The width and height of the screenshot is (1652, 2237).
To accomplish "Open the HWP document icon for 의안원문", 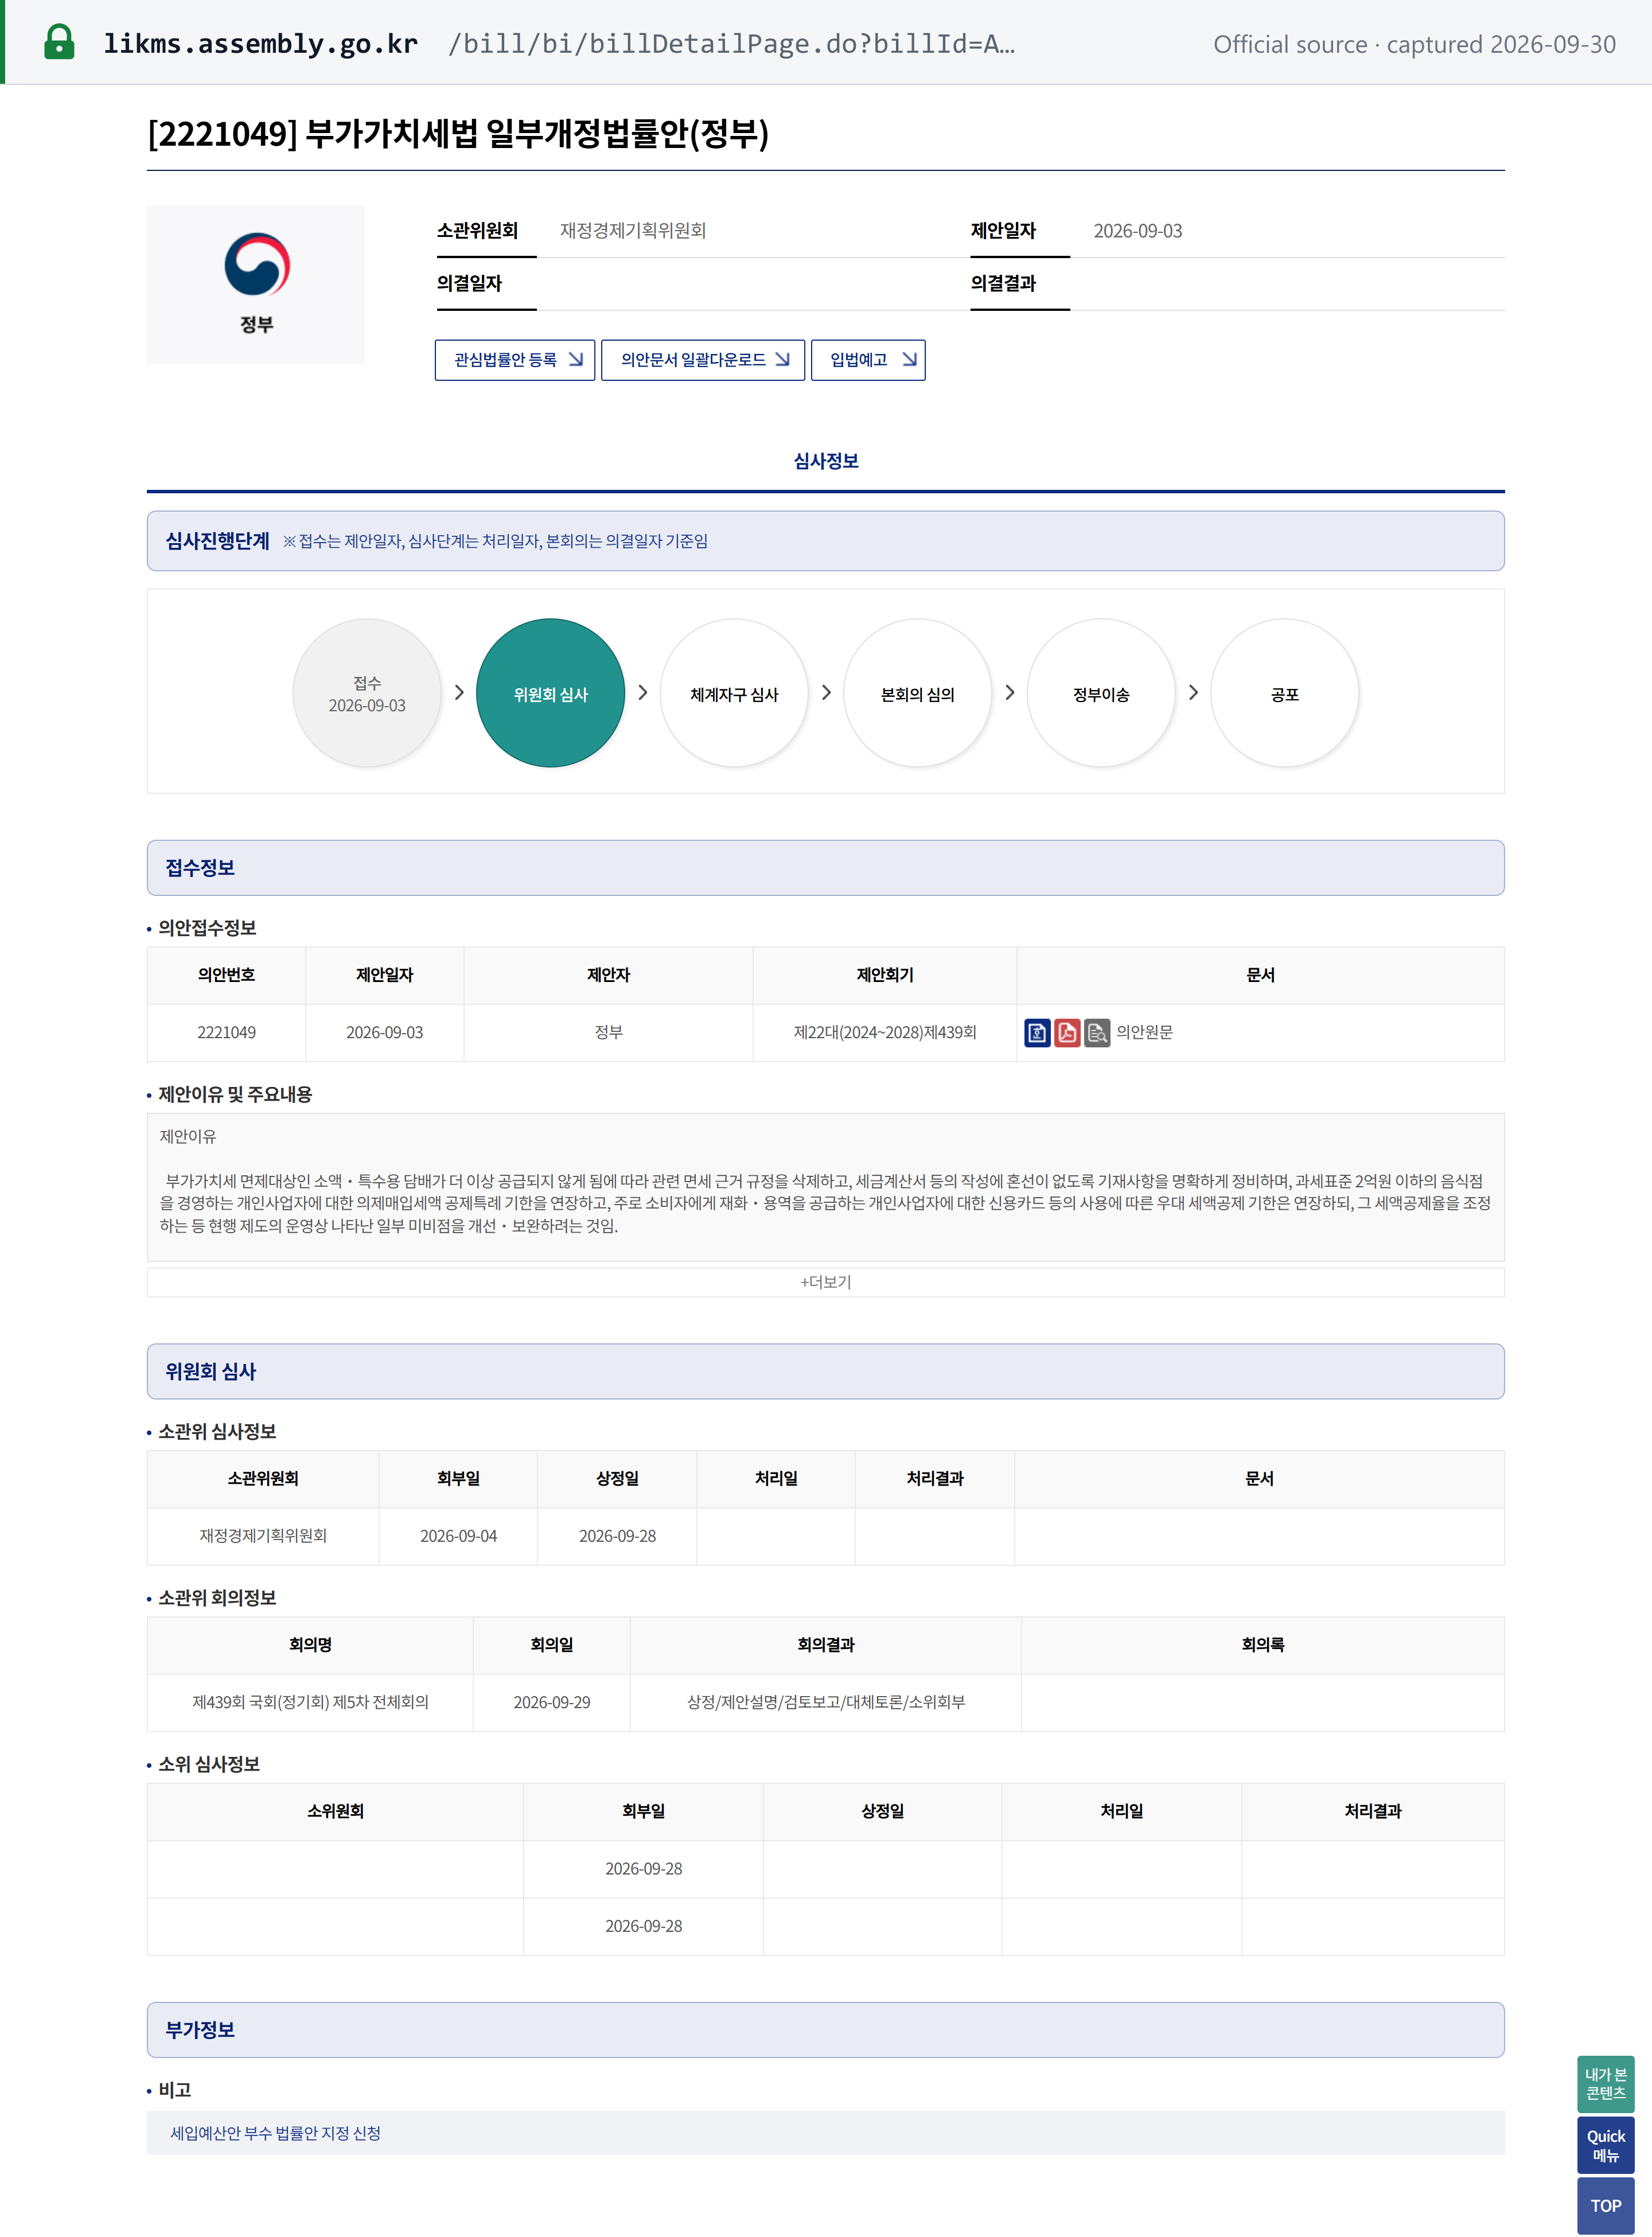I will tap(1037, 1032).
